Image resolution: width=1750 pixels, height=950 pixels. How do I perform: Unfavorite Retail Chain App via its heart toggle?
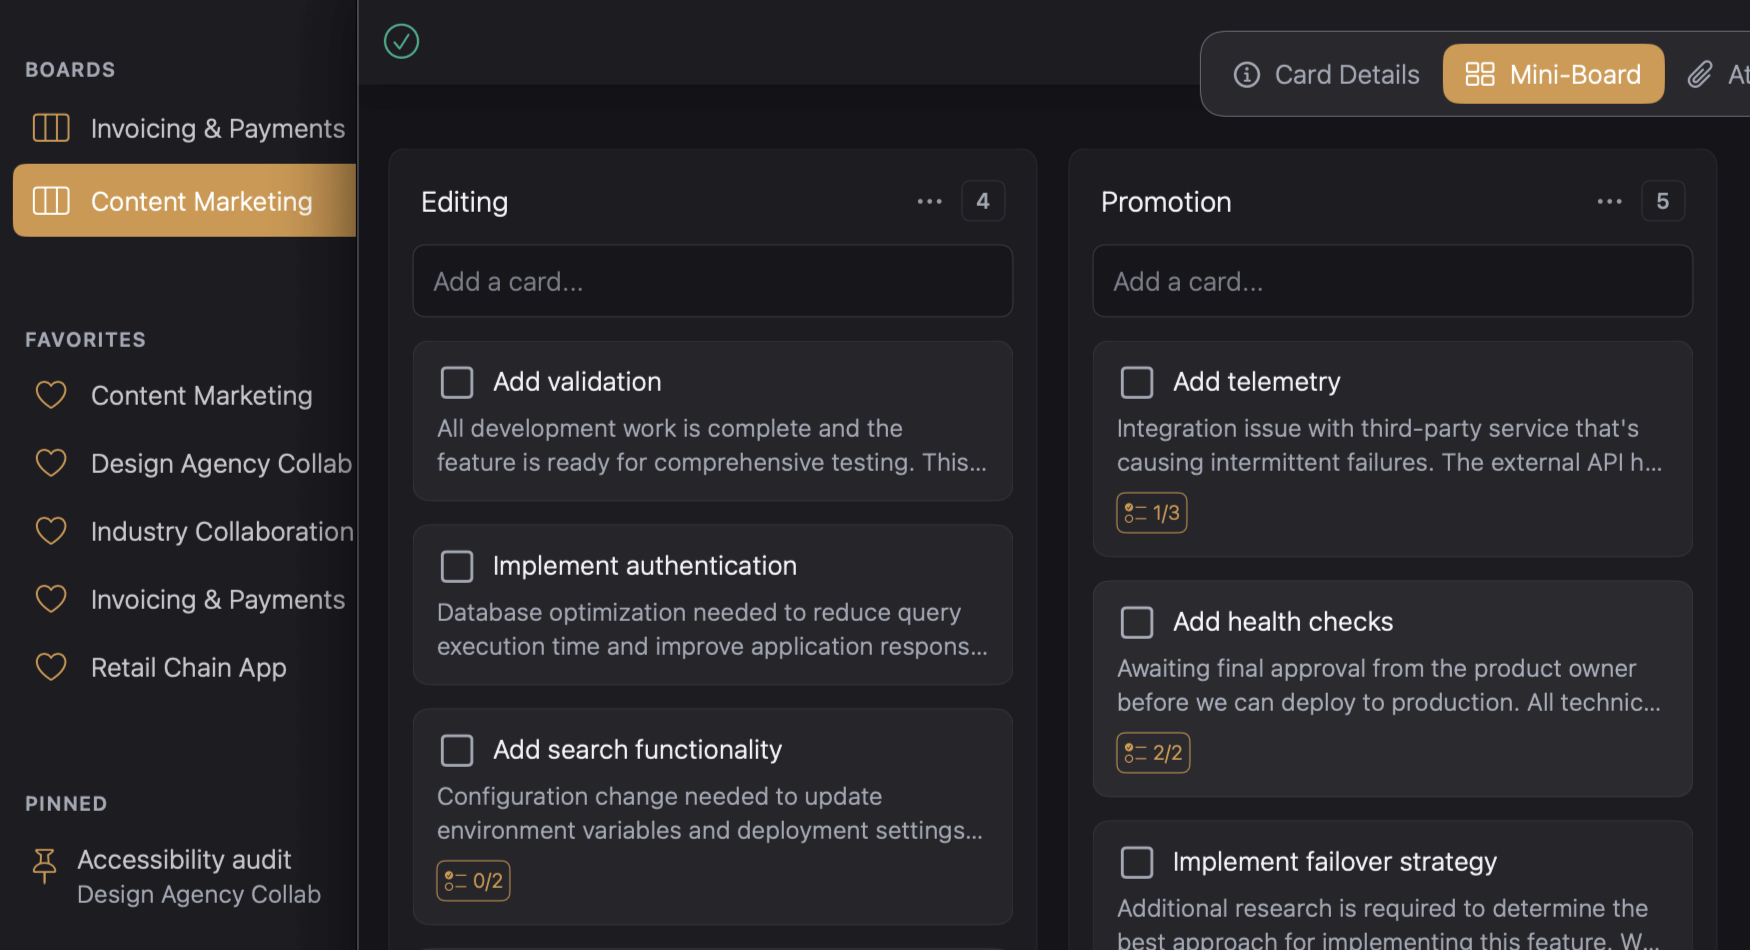click(x=51, y=667)
